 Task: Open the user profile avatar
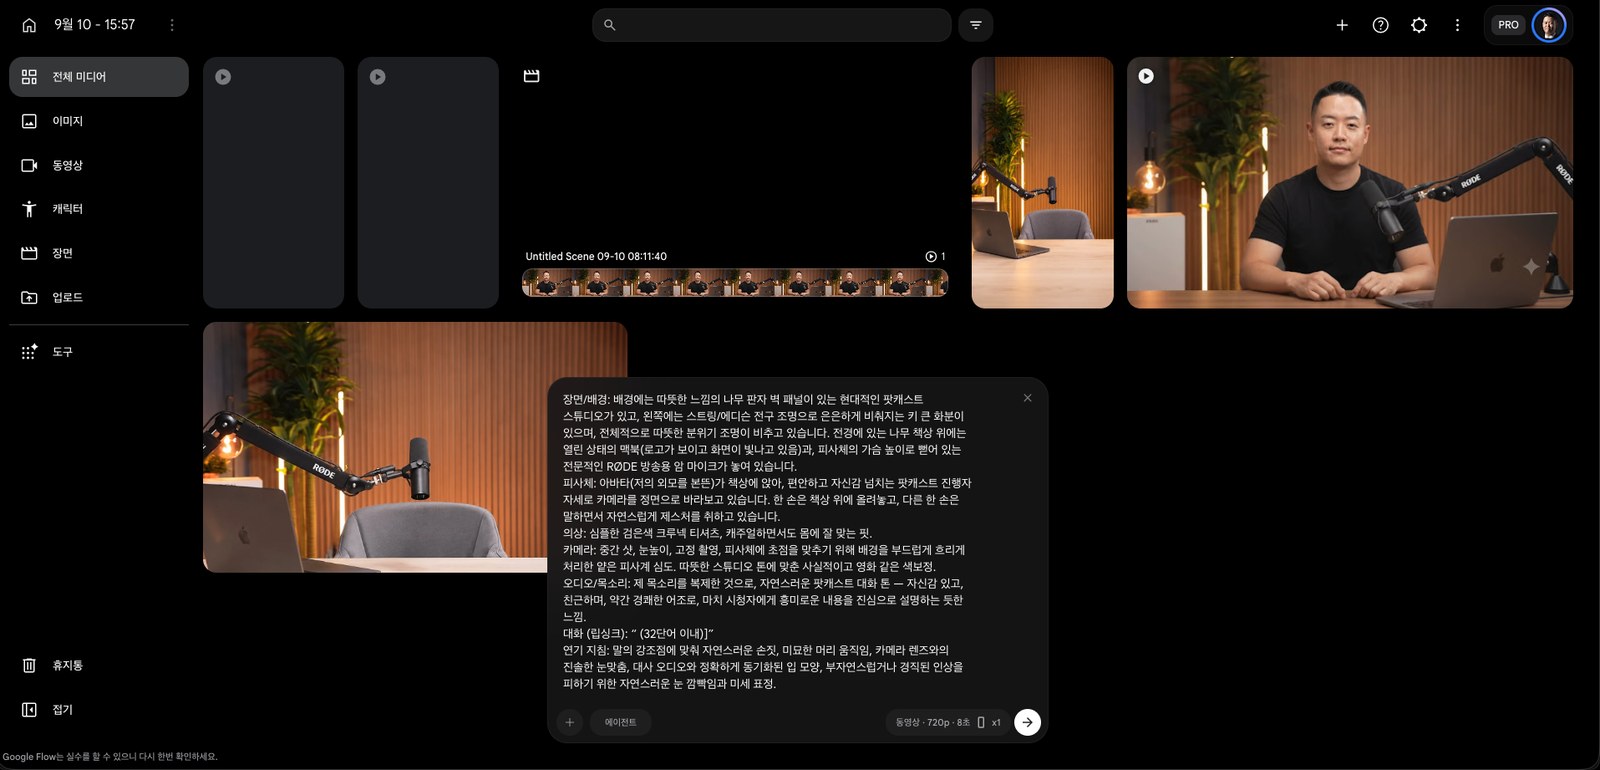click(x=1548, y=25)
